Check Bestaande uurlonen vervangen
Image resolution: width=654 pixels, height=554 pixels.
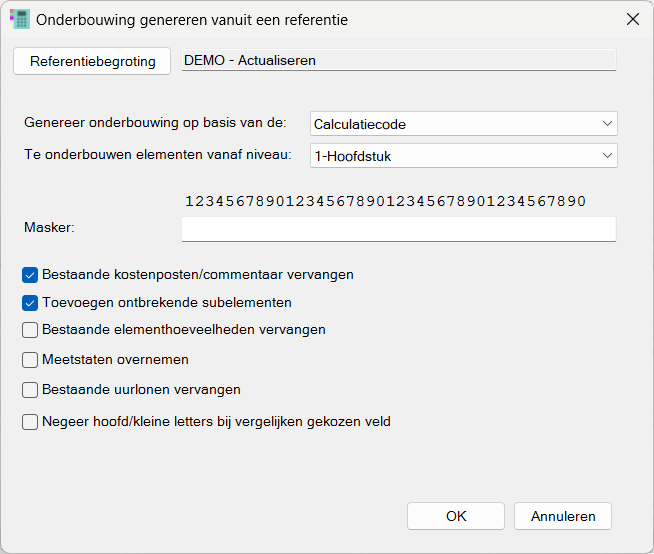(x=30, y=390)
